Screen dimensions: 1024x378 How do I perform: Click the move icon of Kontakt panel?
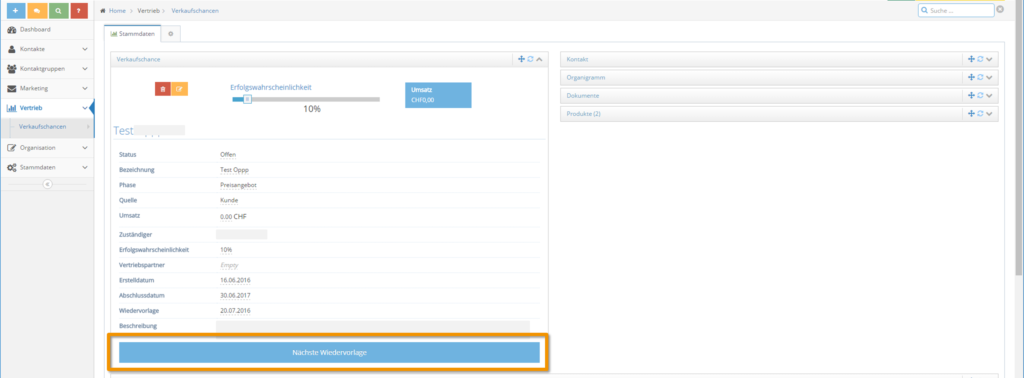(971, 59)
